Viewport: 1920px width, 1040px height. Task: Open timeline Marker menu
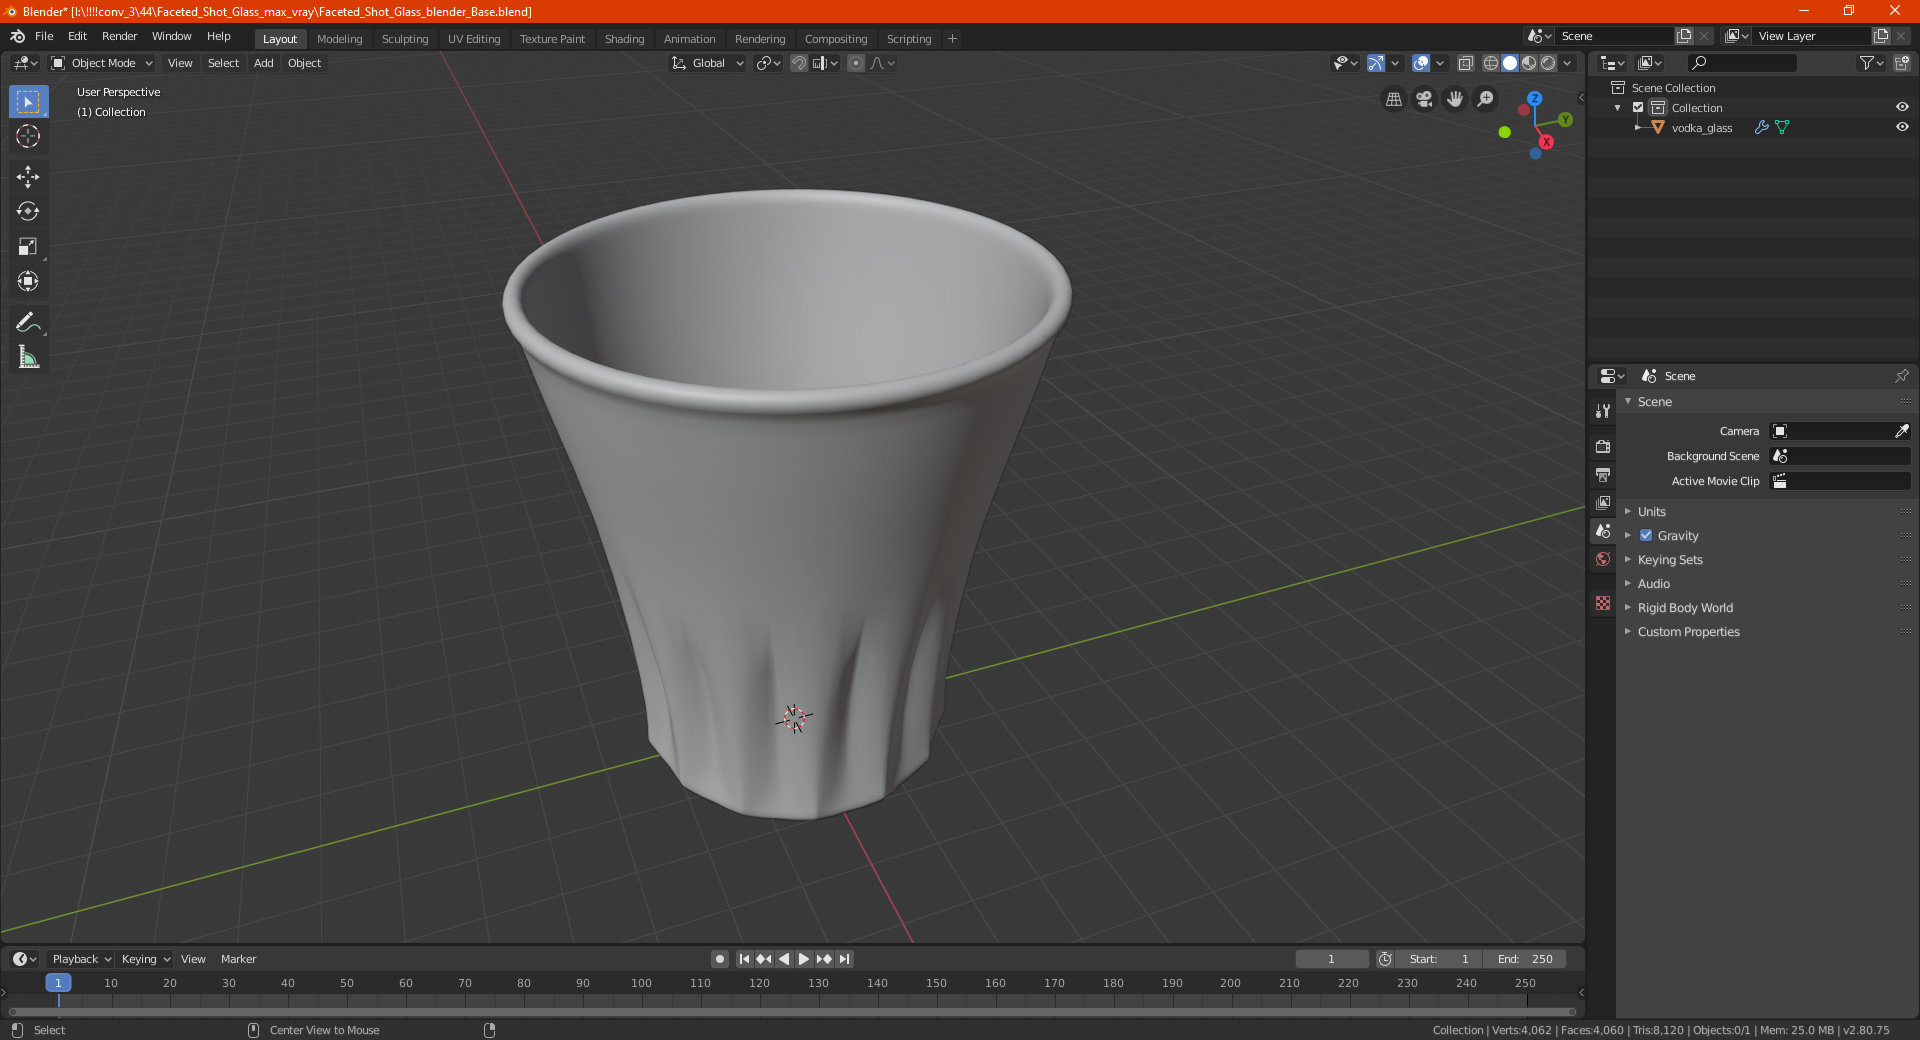coord(238,959)
